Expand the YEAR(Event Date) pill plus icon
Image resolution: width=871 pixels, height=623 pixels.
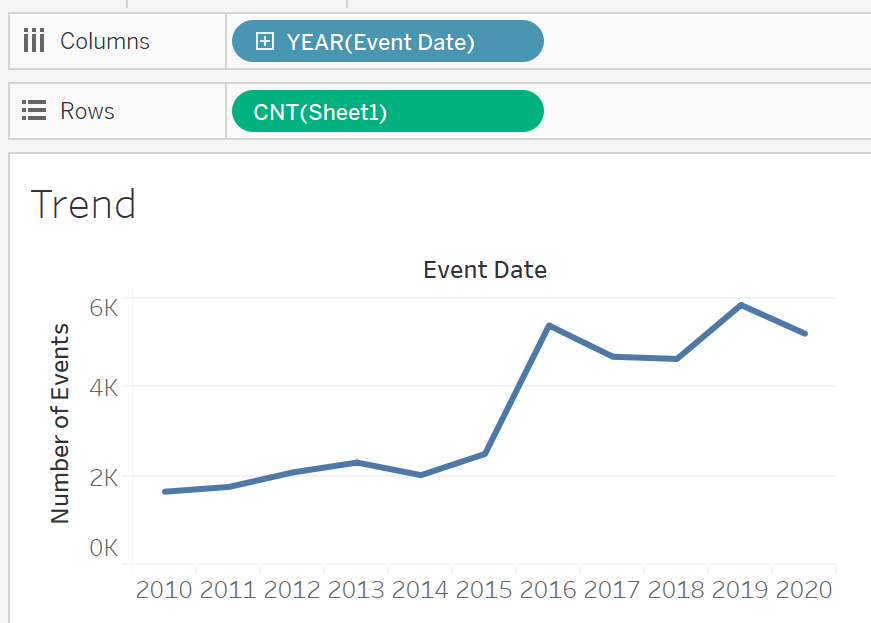(x=265, y=41)
